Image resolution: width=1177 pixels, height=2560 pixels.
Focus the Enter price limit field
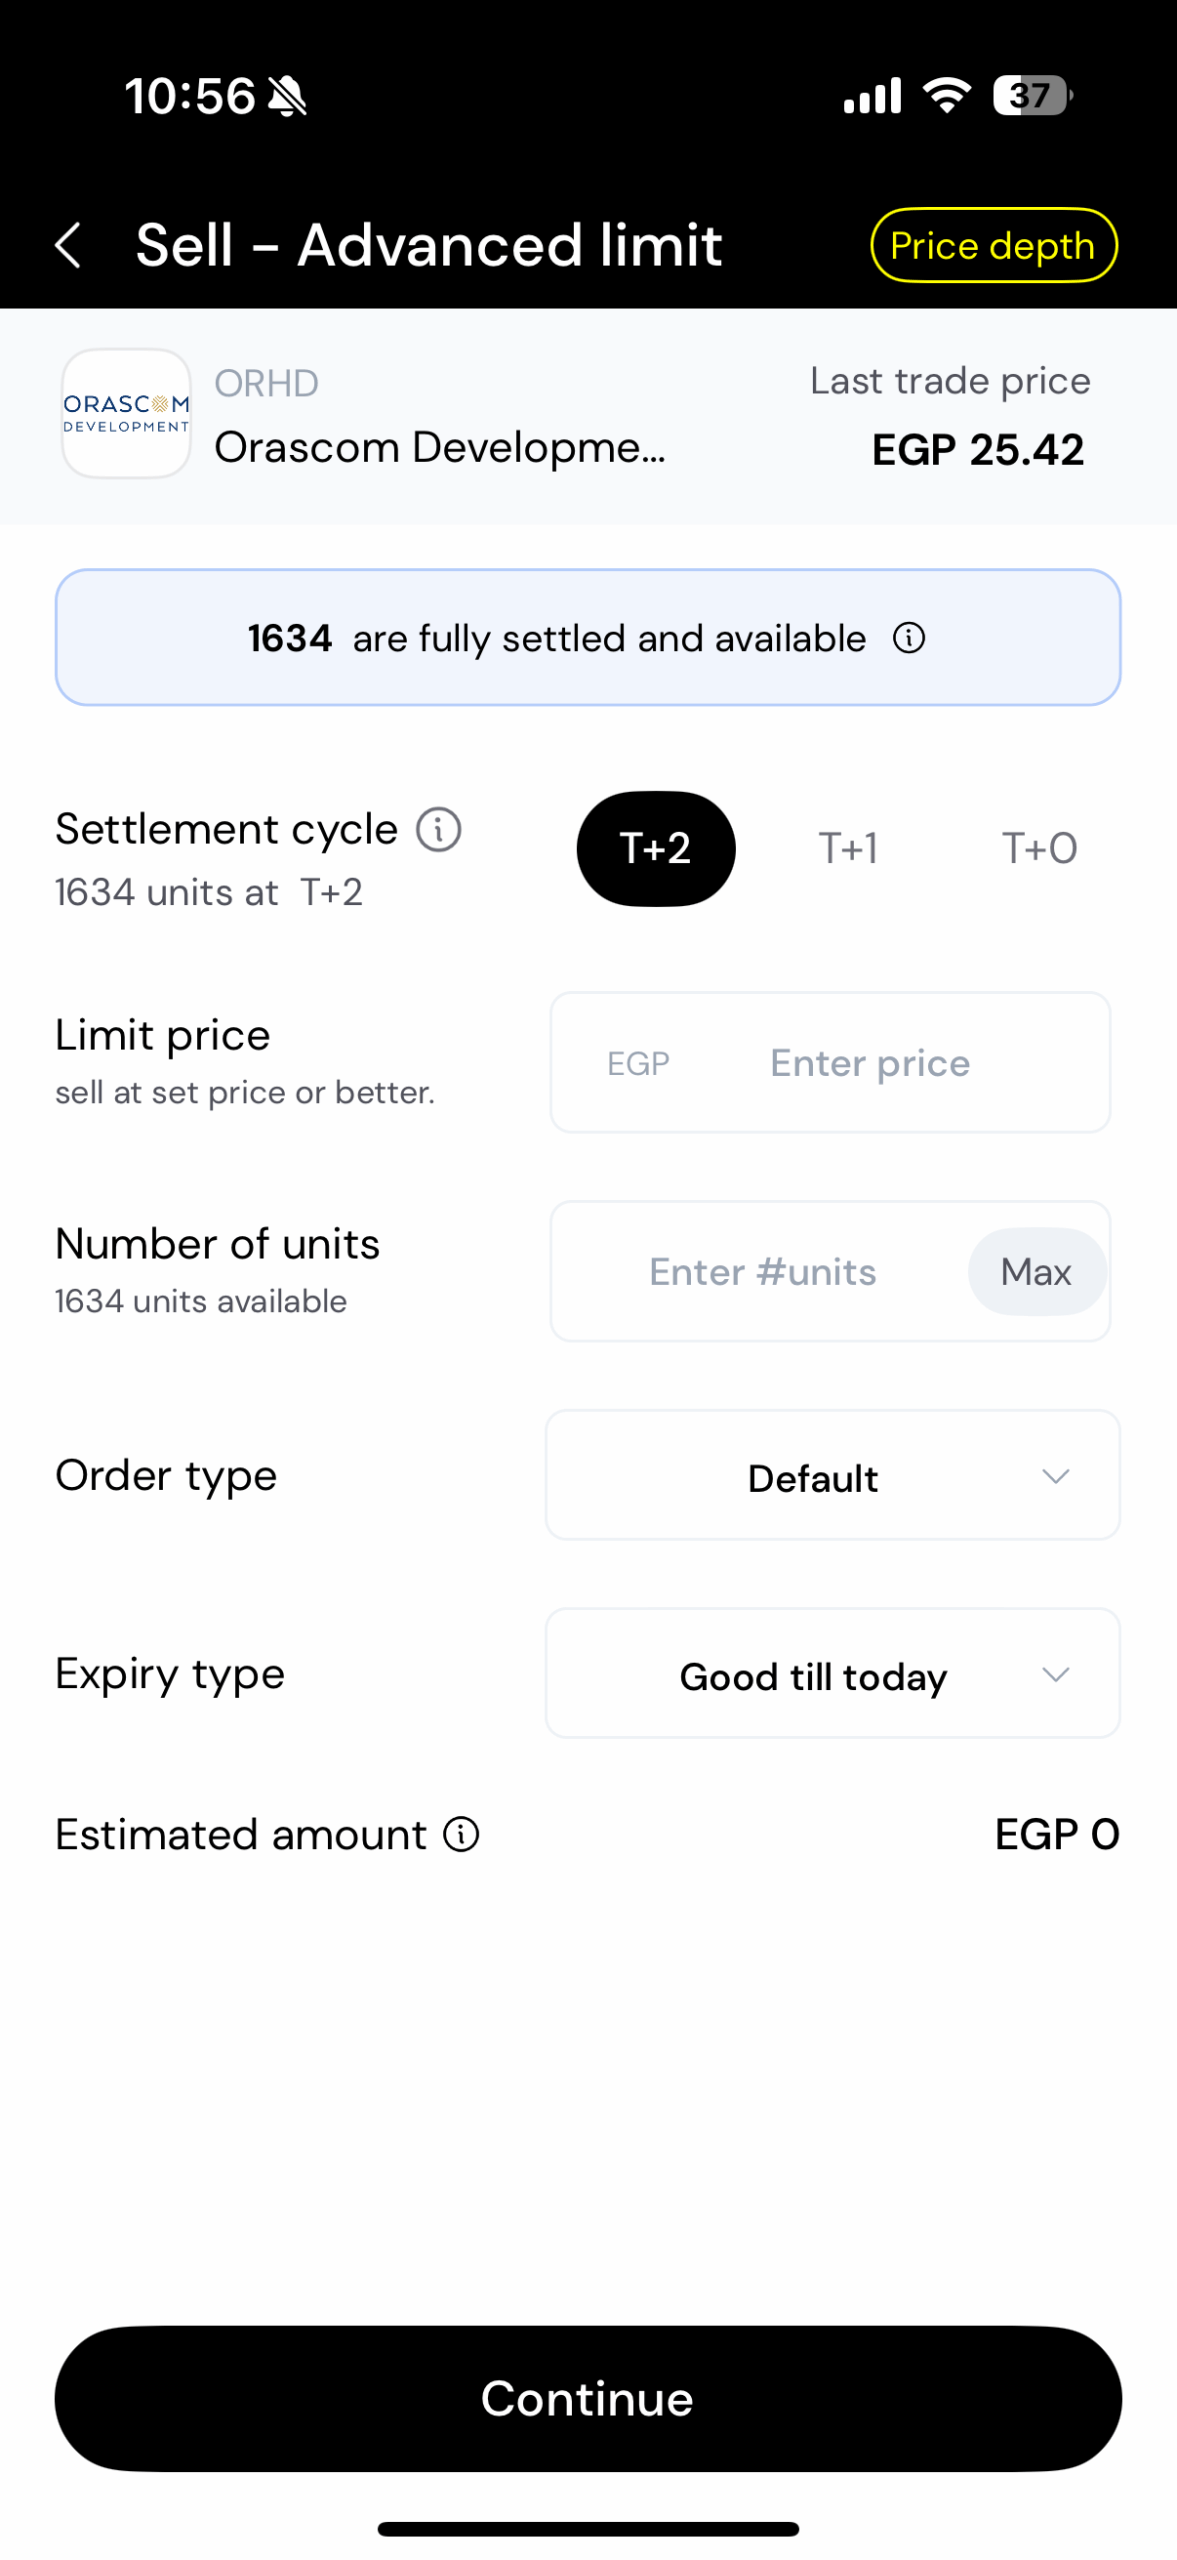point(868,1062)
